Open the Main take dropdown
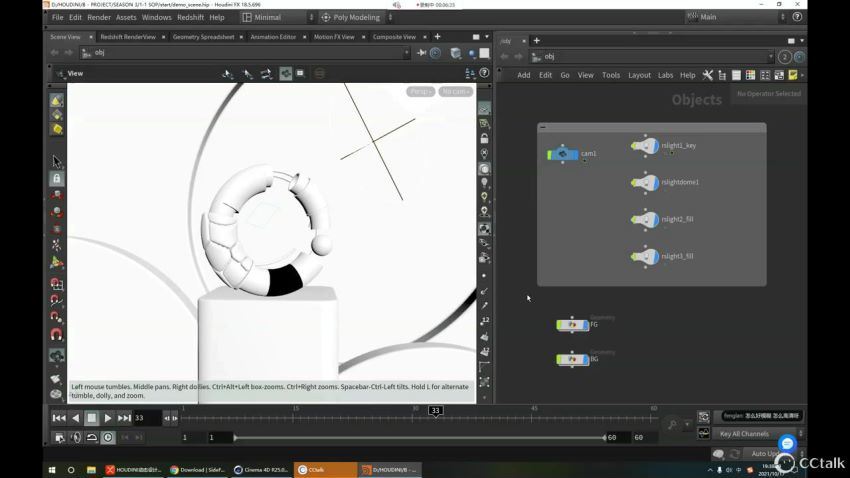Image resolution: width=850 pixels, height=478 pixels. 736,17
